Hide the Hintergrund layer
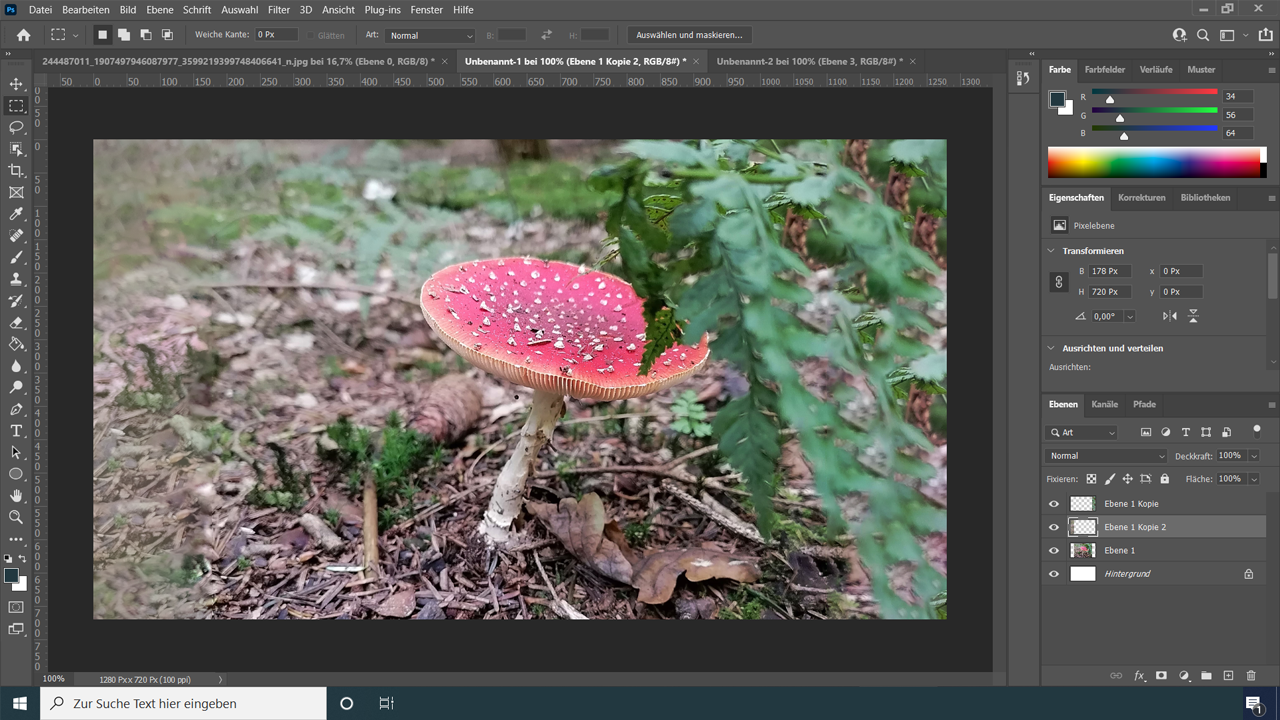The image size is (1280, 720). (1053, 573)
